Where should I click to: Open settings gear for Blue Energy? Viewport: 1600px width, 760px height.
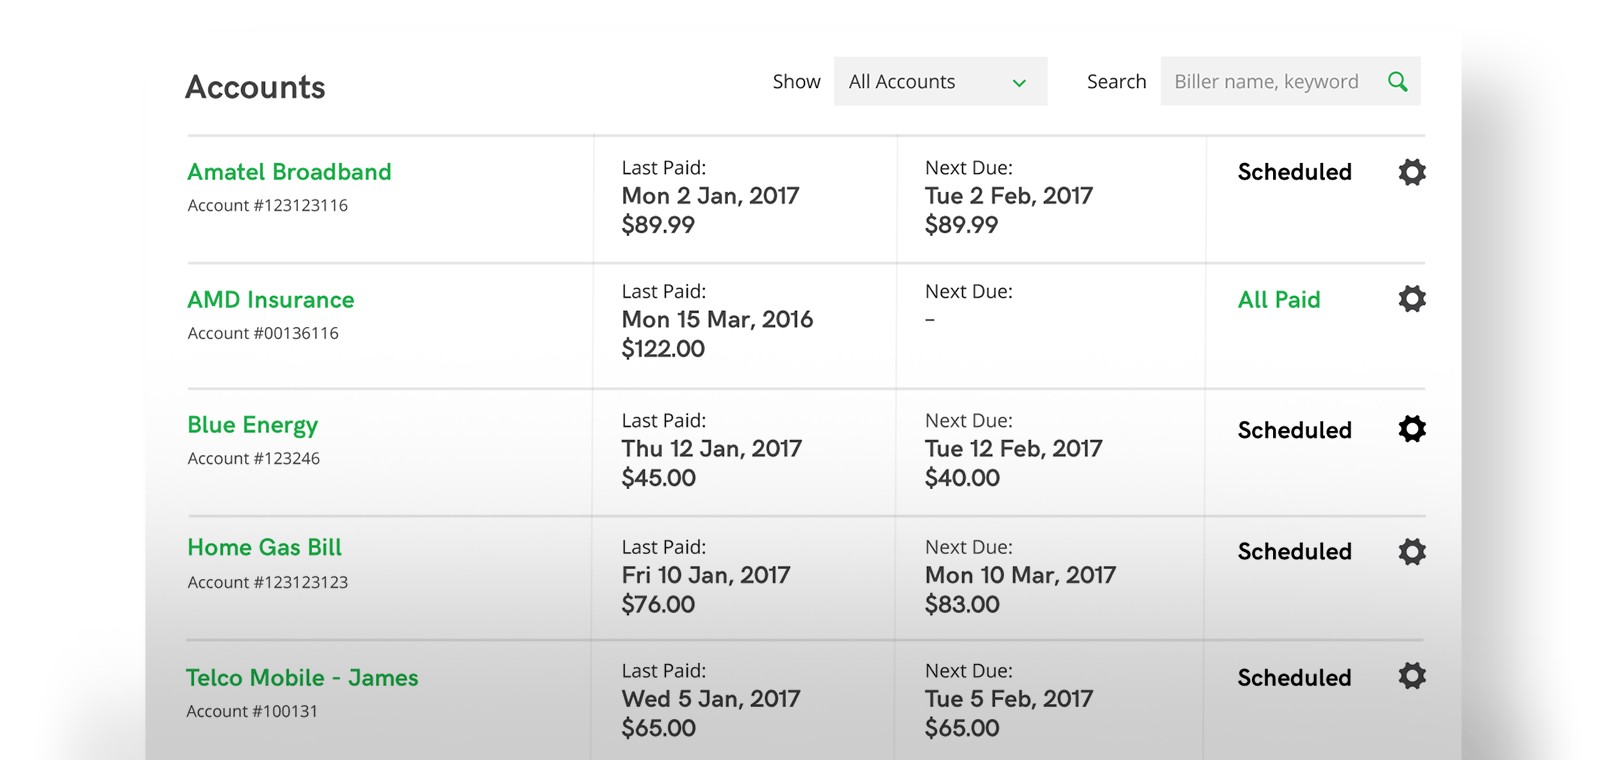tap(1411, 429)
